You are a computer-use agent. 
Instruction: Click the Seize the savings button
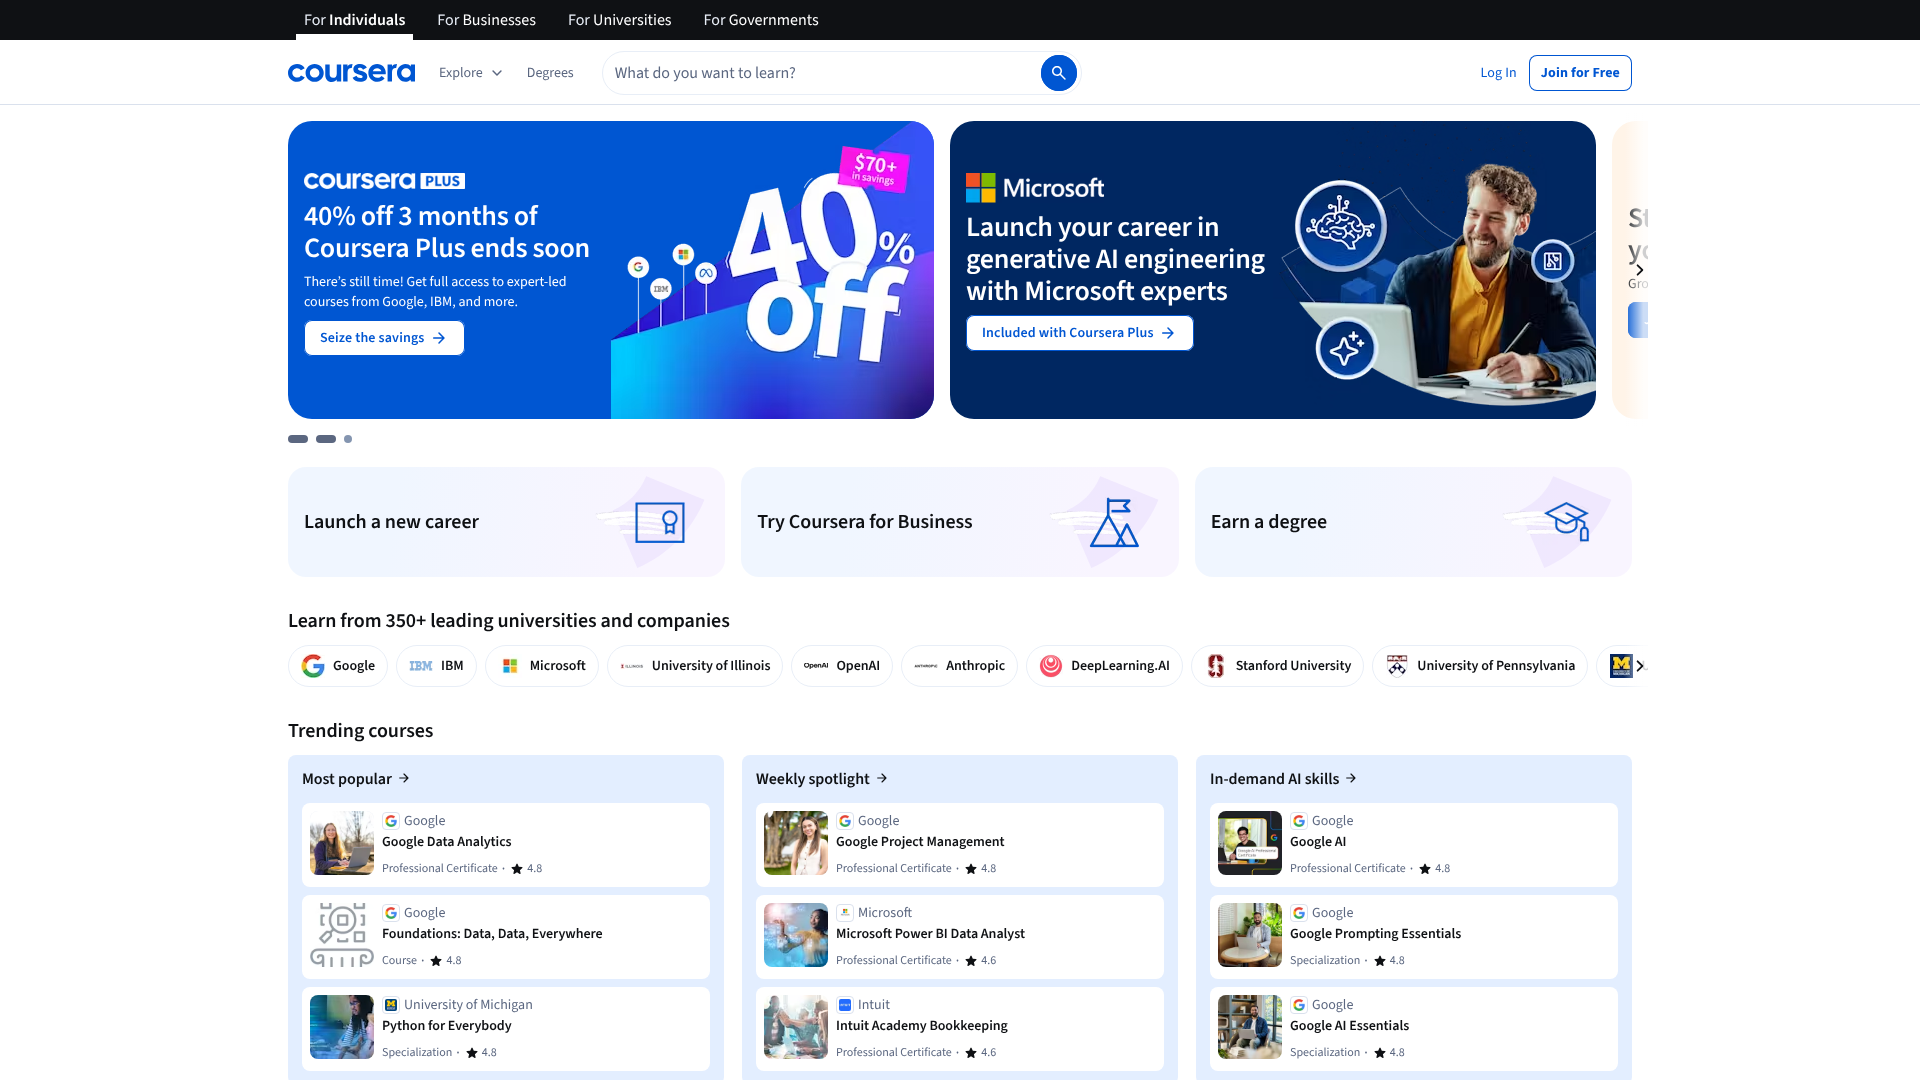pyautogui.click(x=383, y=337)
